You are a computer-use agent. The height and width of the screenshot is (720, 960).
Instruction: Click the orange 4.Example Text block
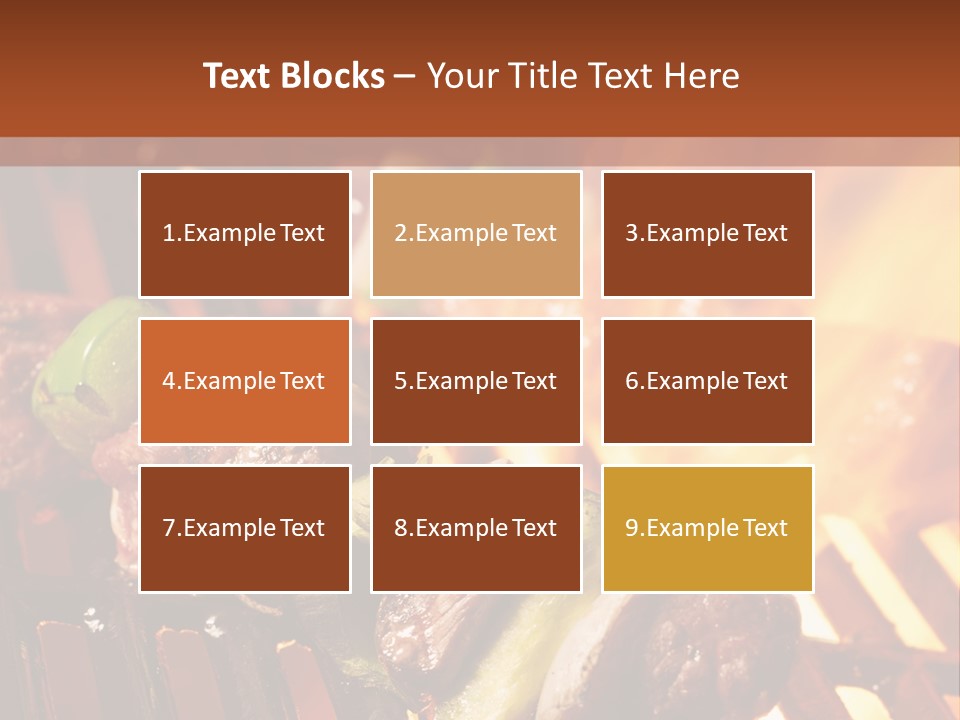pyautogui.click(x=244, y=381)
